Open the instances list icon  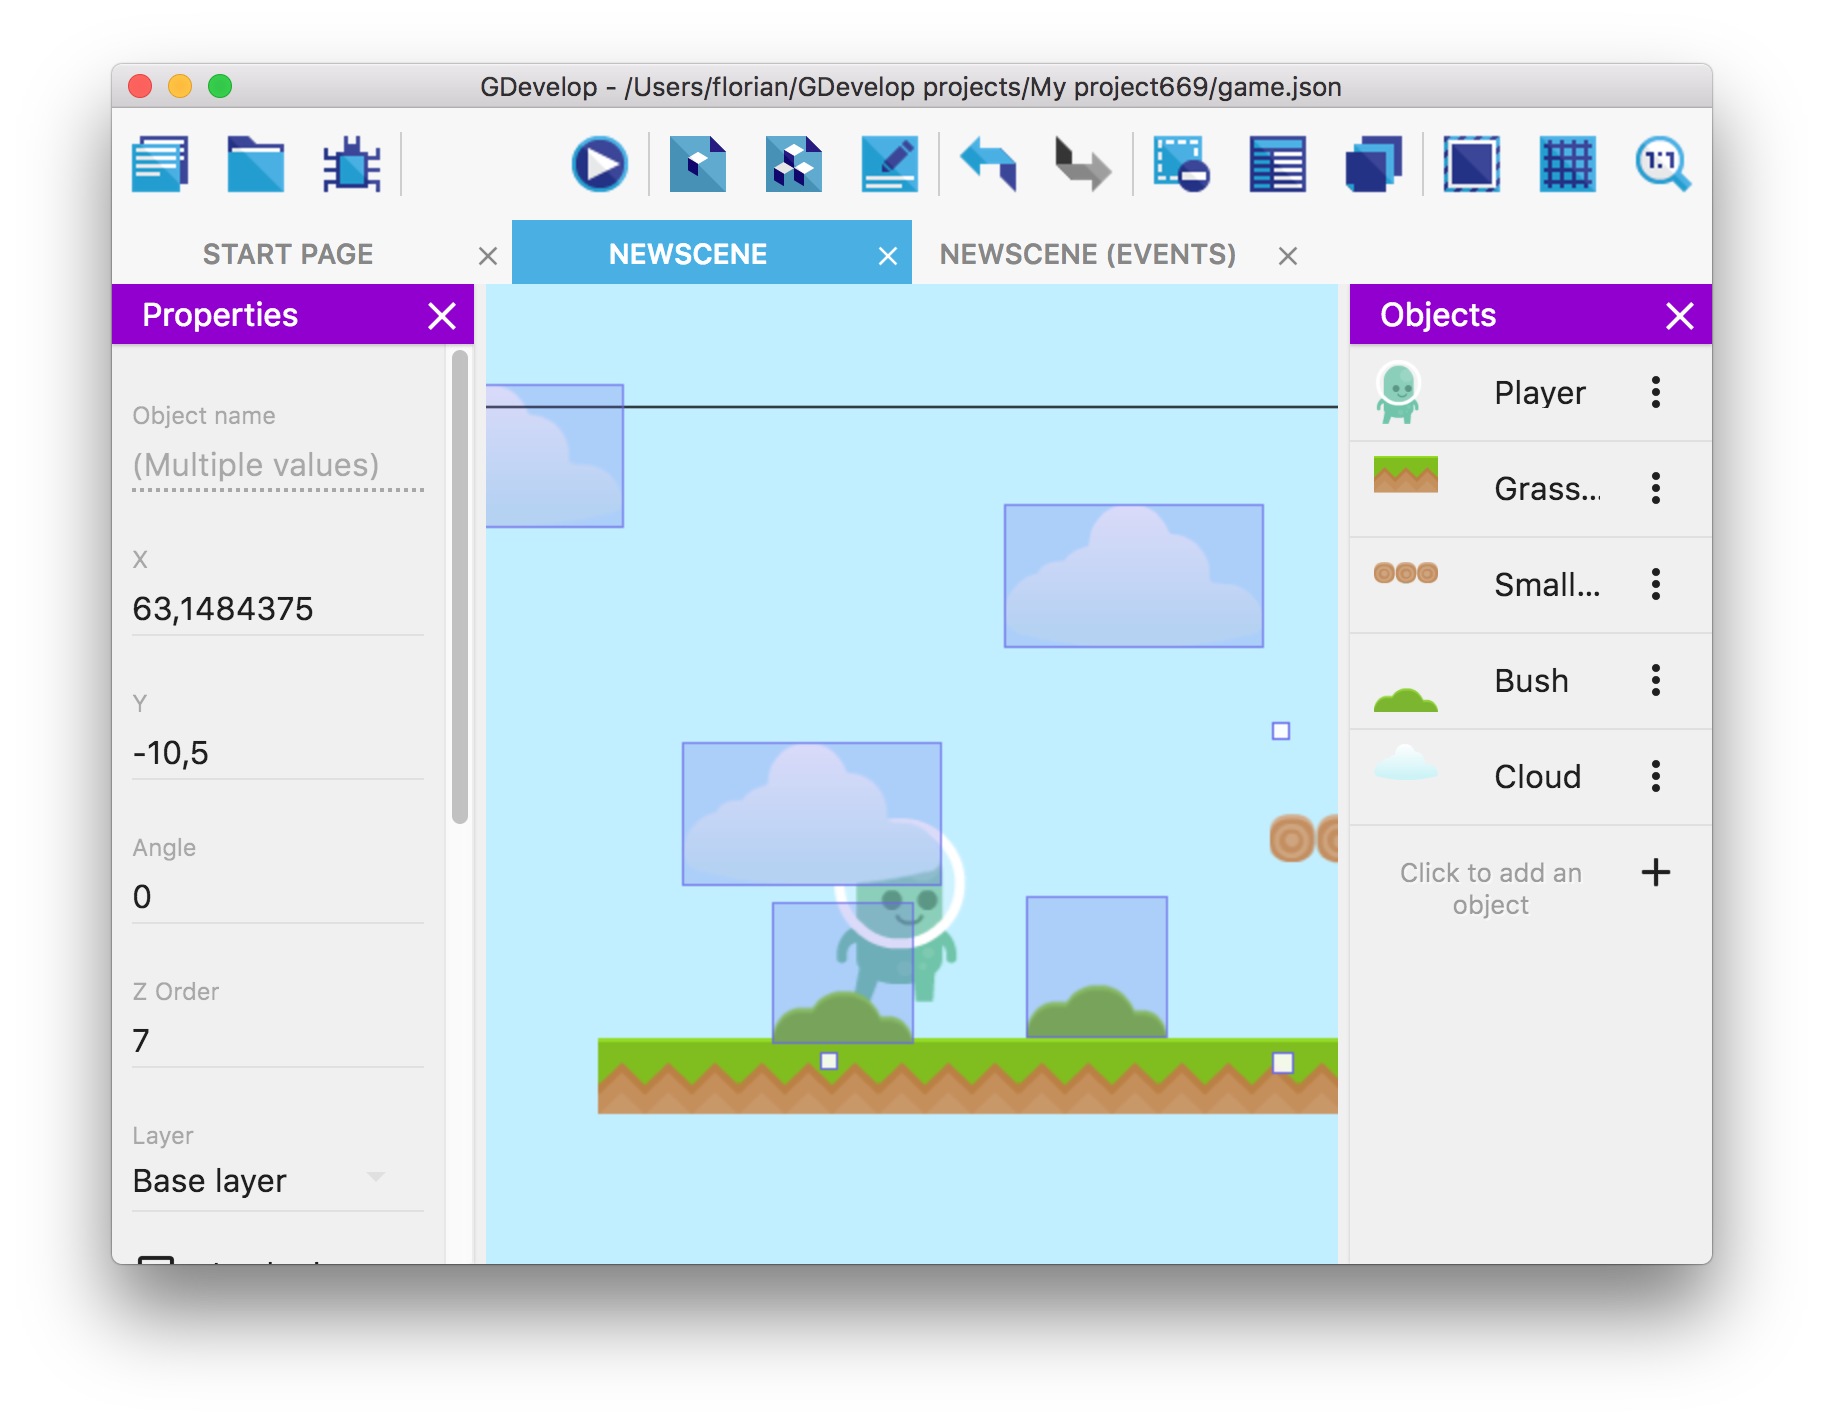click(x=1277, y=164)
